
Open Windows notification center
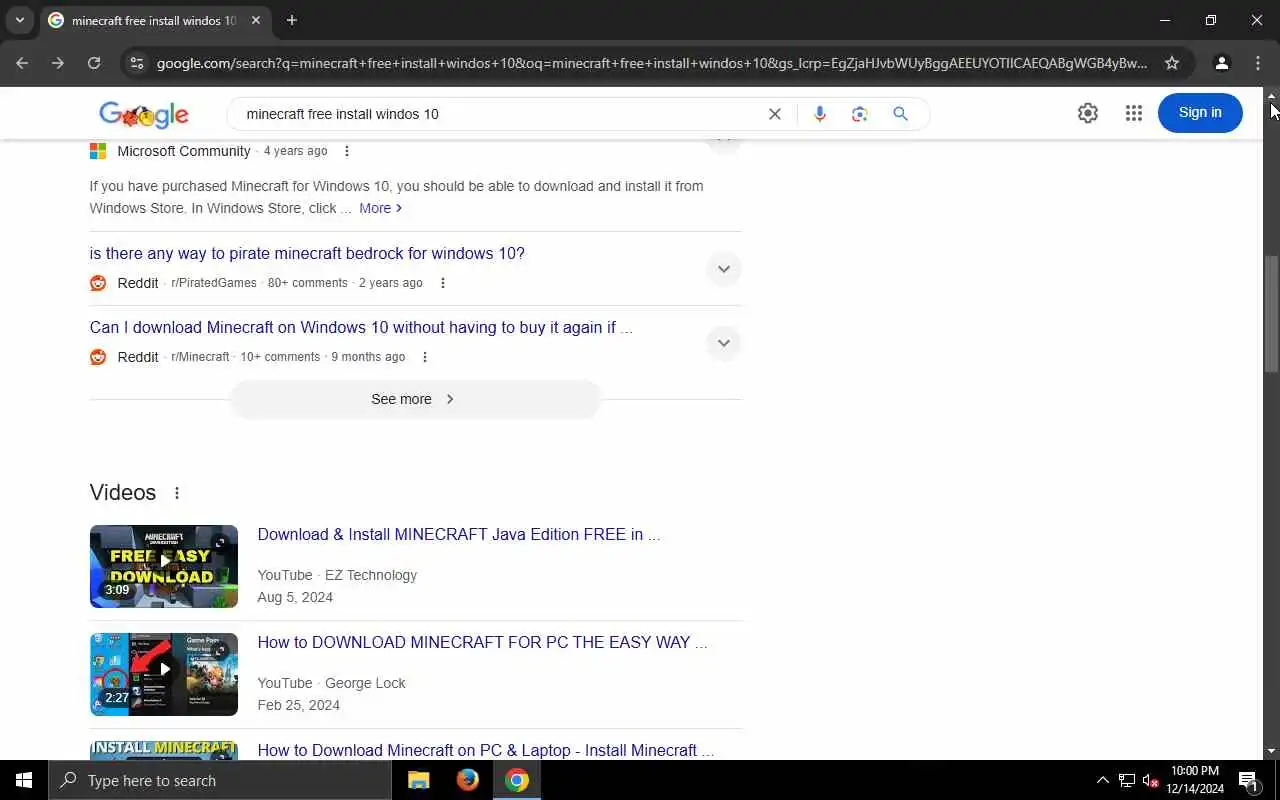click(1248, 780)
